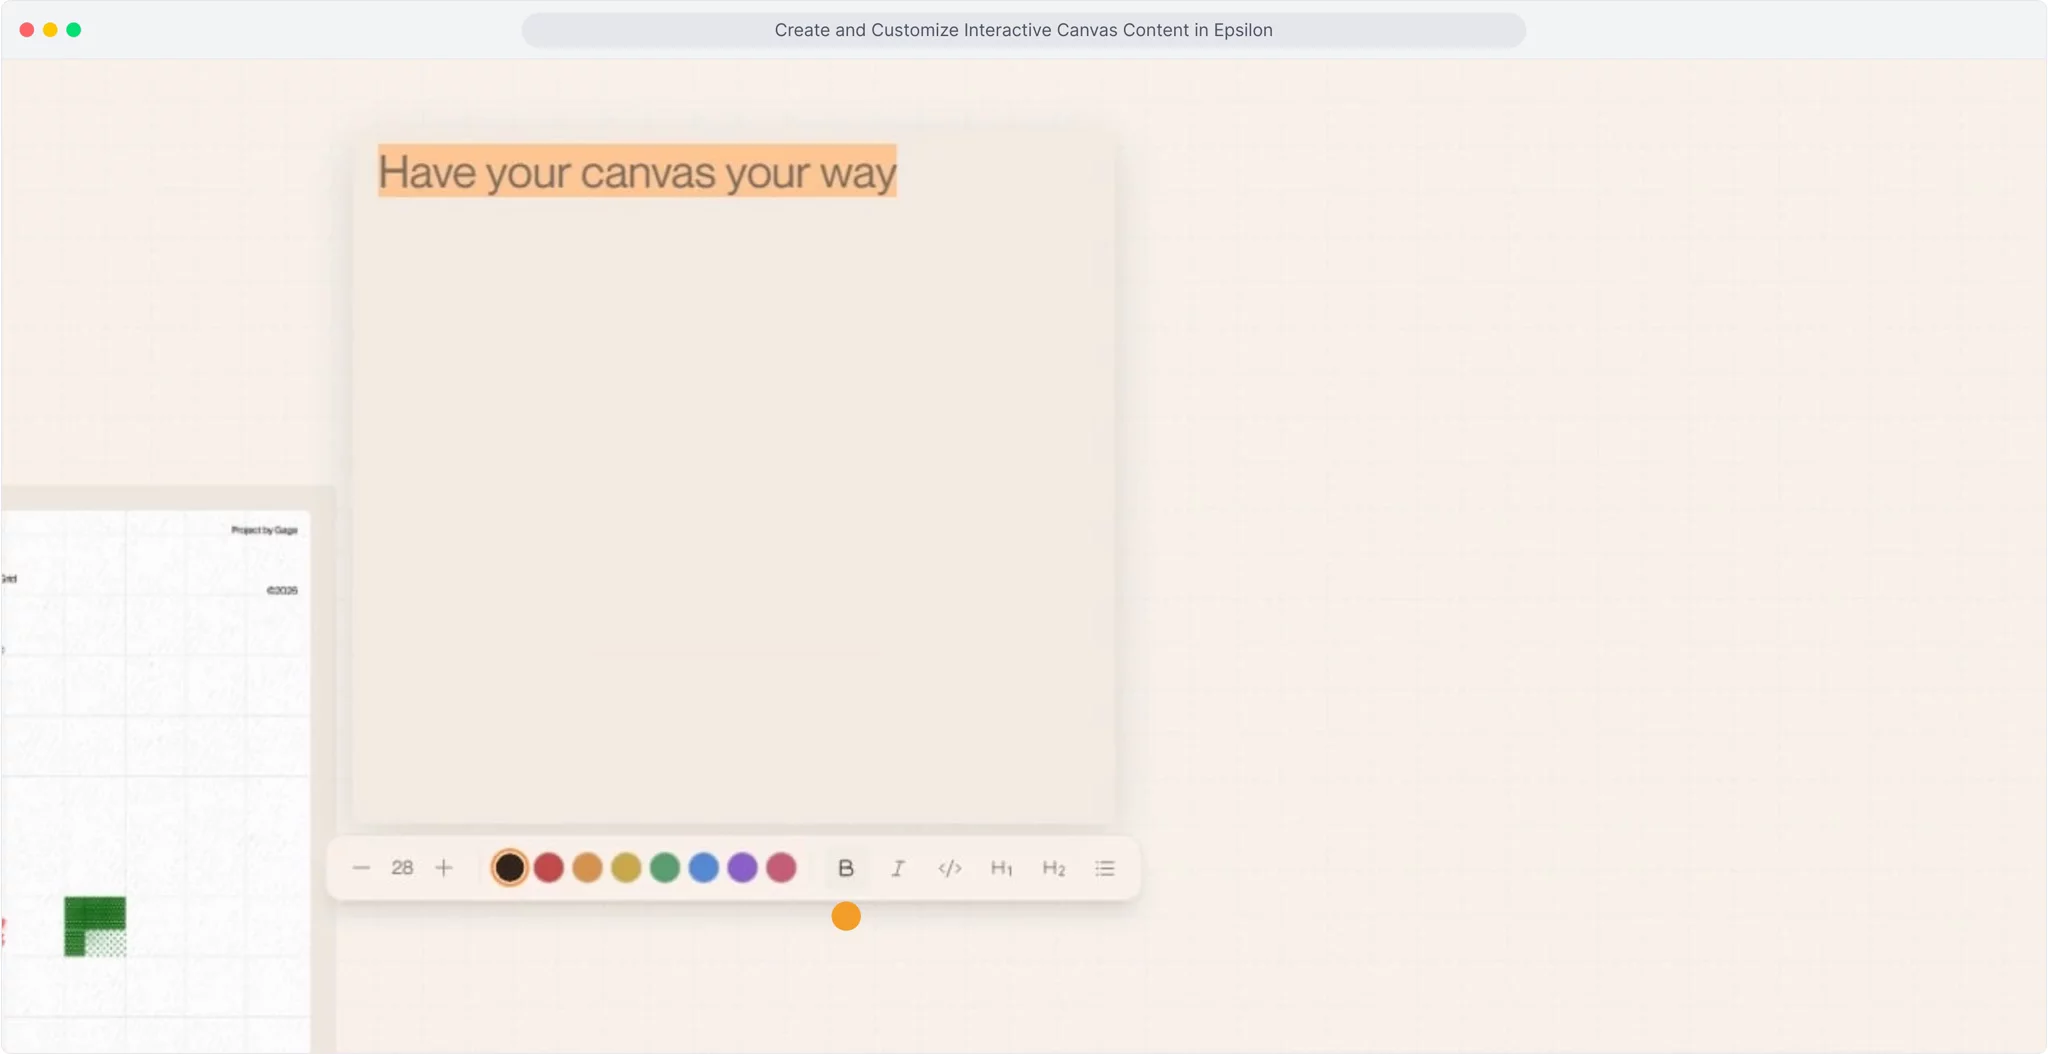Apply Heading 1 style
The height and width of the screenshot is (1054, 2048).
click(1002, 868)
